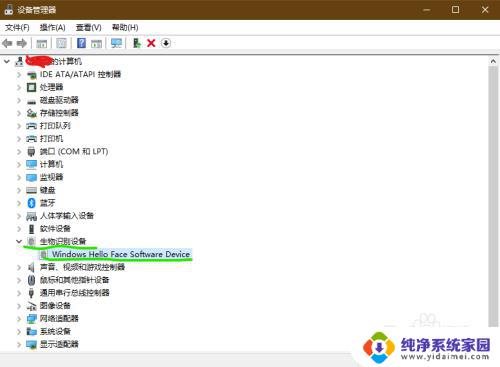
Task: Expand the 处理器 category
Action: (x=19, y=87)
